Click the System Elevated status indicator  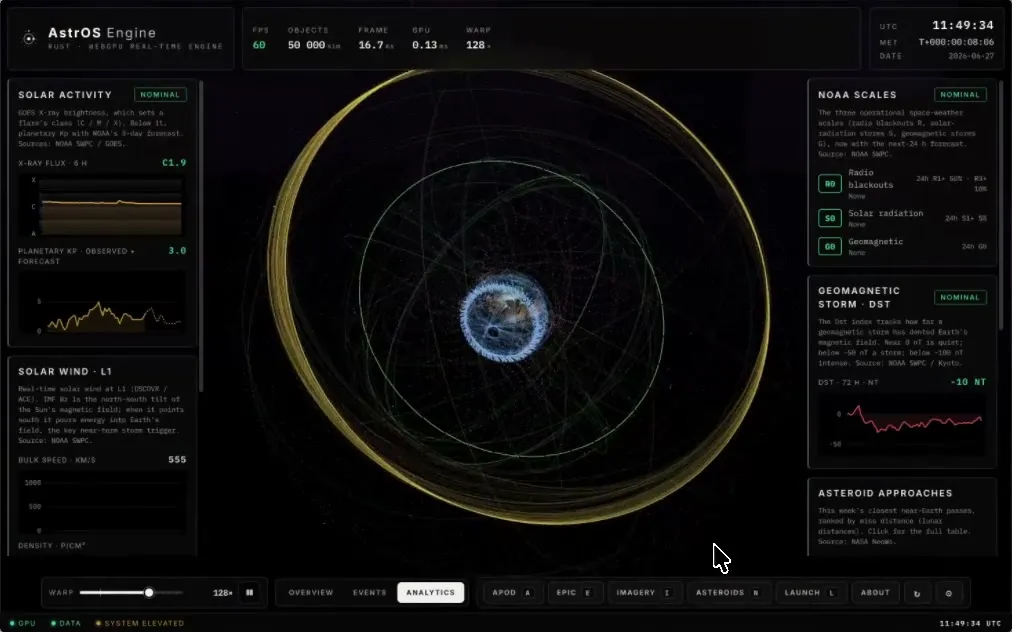[140, 623]
